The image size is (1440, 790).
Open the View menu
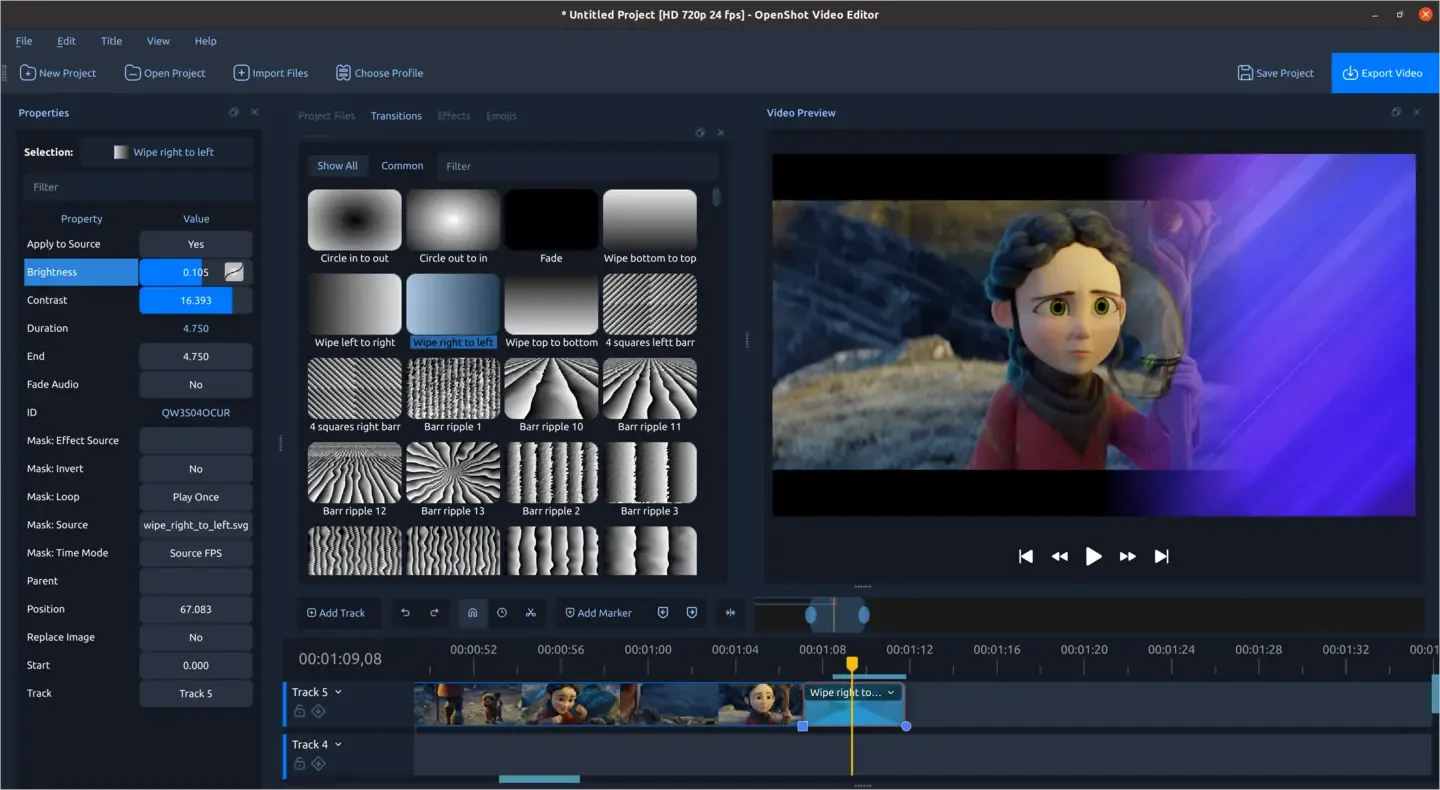tap(158, 41)
